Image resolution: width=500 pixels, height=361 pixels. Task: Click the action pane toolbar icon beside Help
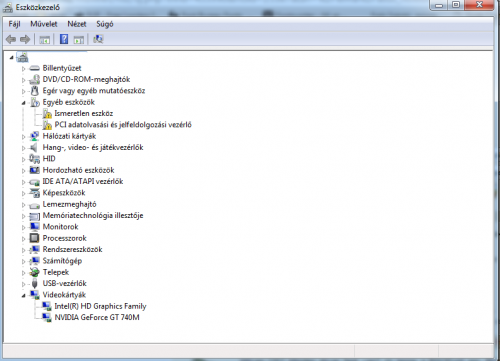(79, 40)
